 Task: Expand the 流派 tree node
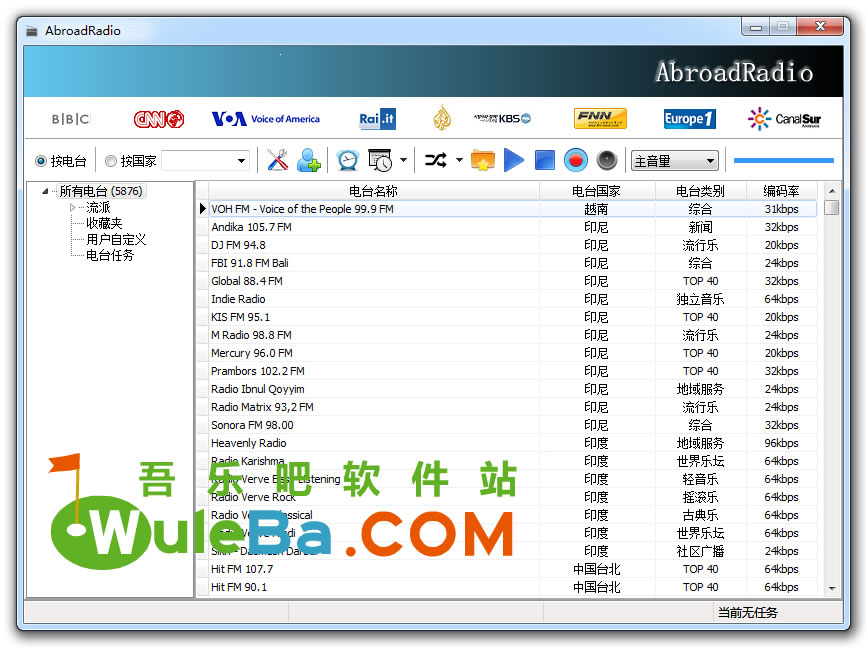tap(72, 208)
